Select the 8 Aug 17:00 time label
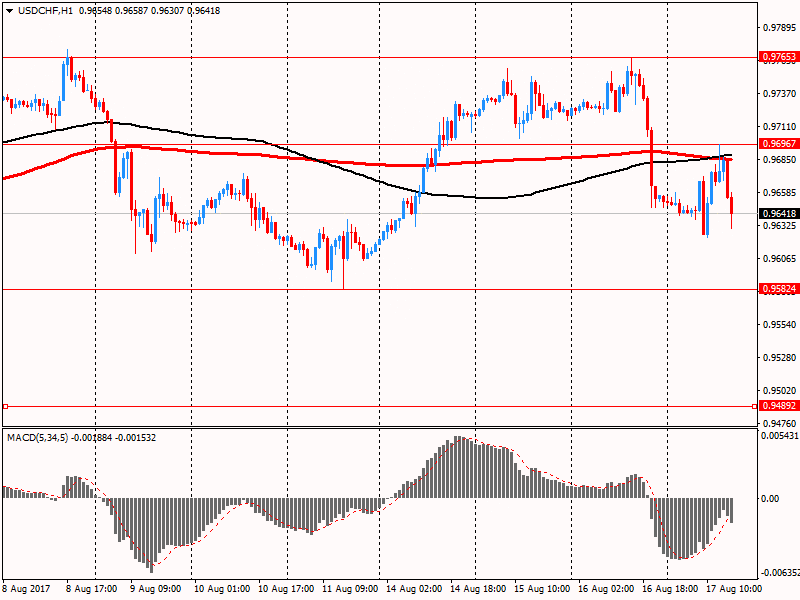Image resolution: width=800 pixels, height=600 pixels. coord(92,589)
